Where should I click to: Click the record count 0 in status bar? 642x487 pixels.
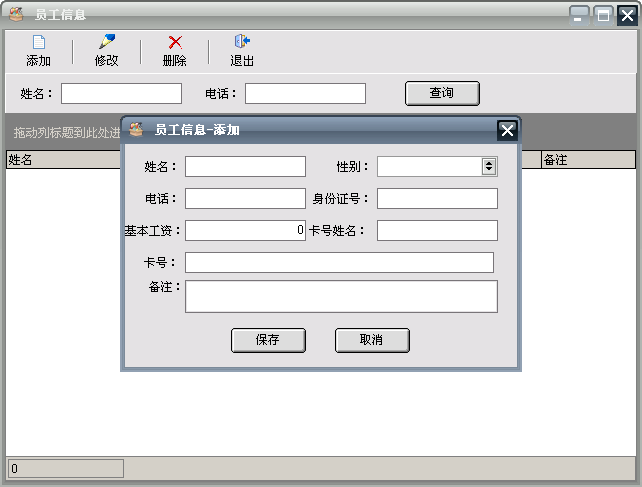(66, 468)
